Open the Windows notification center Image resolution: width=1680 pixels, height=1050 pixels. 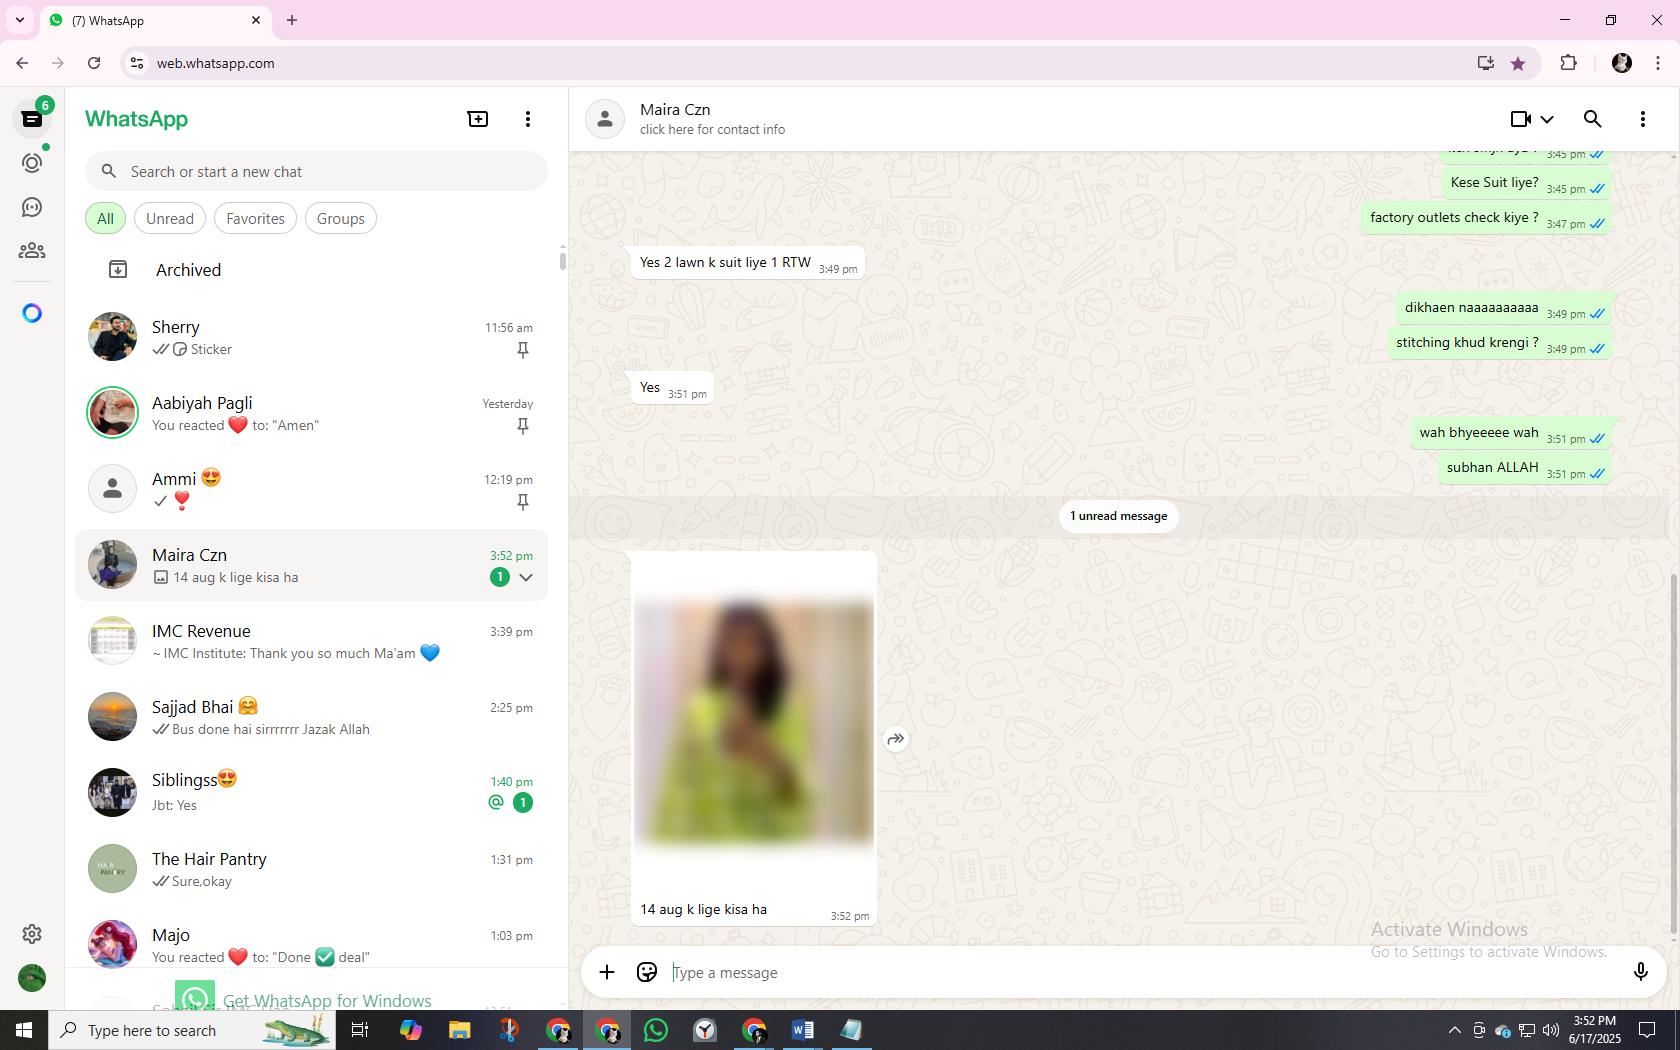click(1647, 1030)
